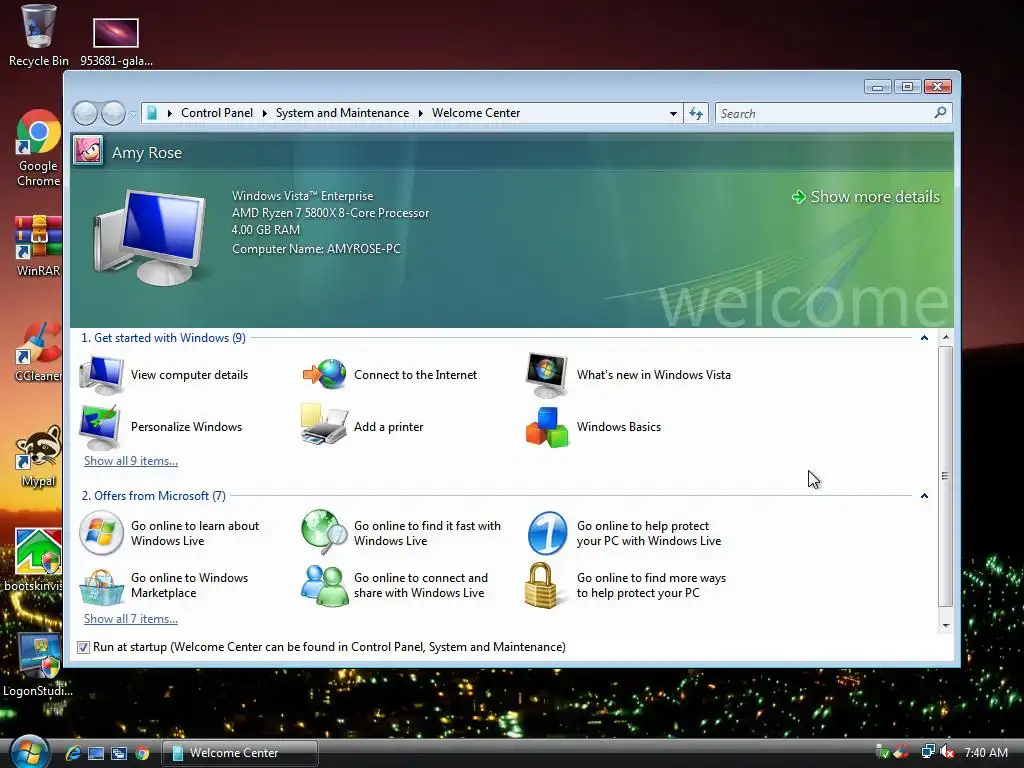Collapse Get started with Windows section
The width and height of the screenshot is (1024, 768).
(x=924, y=338)
